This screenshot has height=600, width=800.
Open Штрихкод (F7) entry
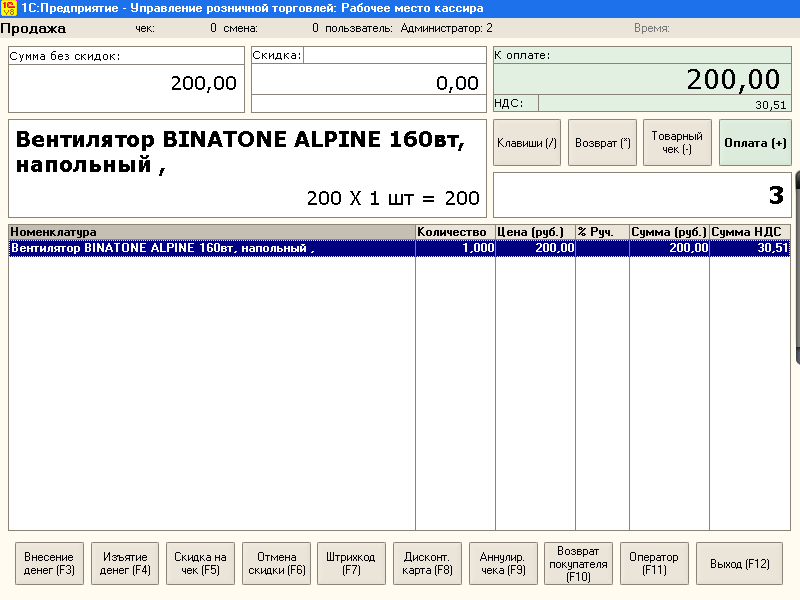pos(351,563)
